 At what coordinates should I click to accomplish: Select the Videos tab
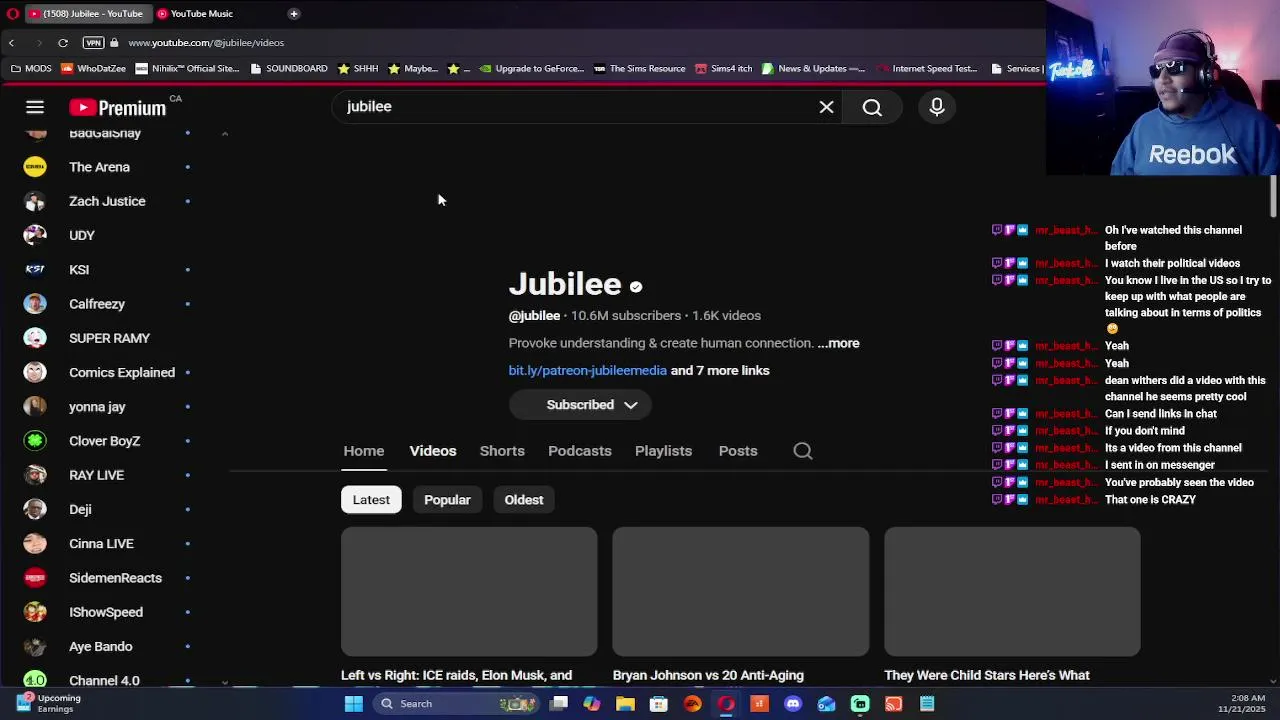pyautogui.click(x=433, y=451)
